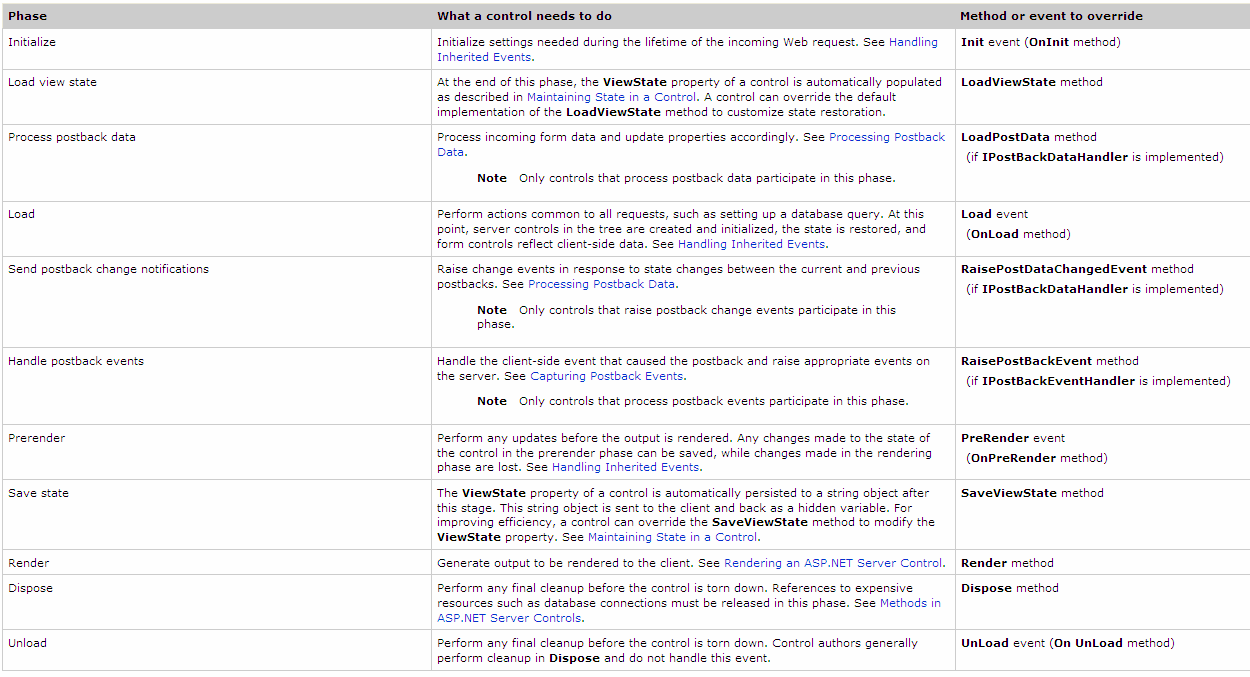
Task: Click the Init event (OnInit method) text
Action: (1040, 42)
